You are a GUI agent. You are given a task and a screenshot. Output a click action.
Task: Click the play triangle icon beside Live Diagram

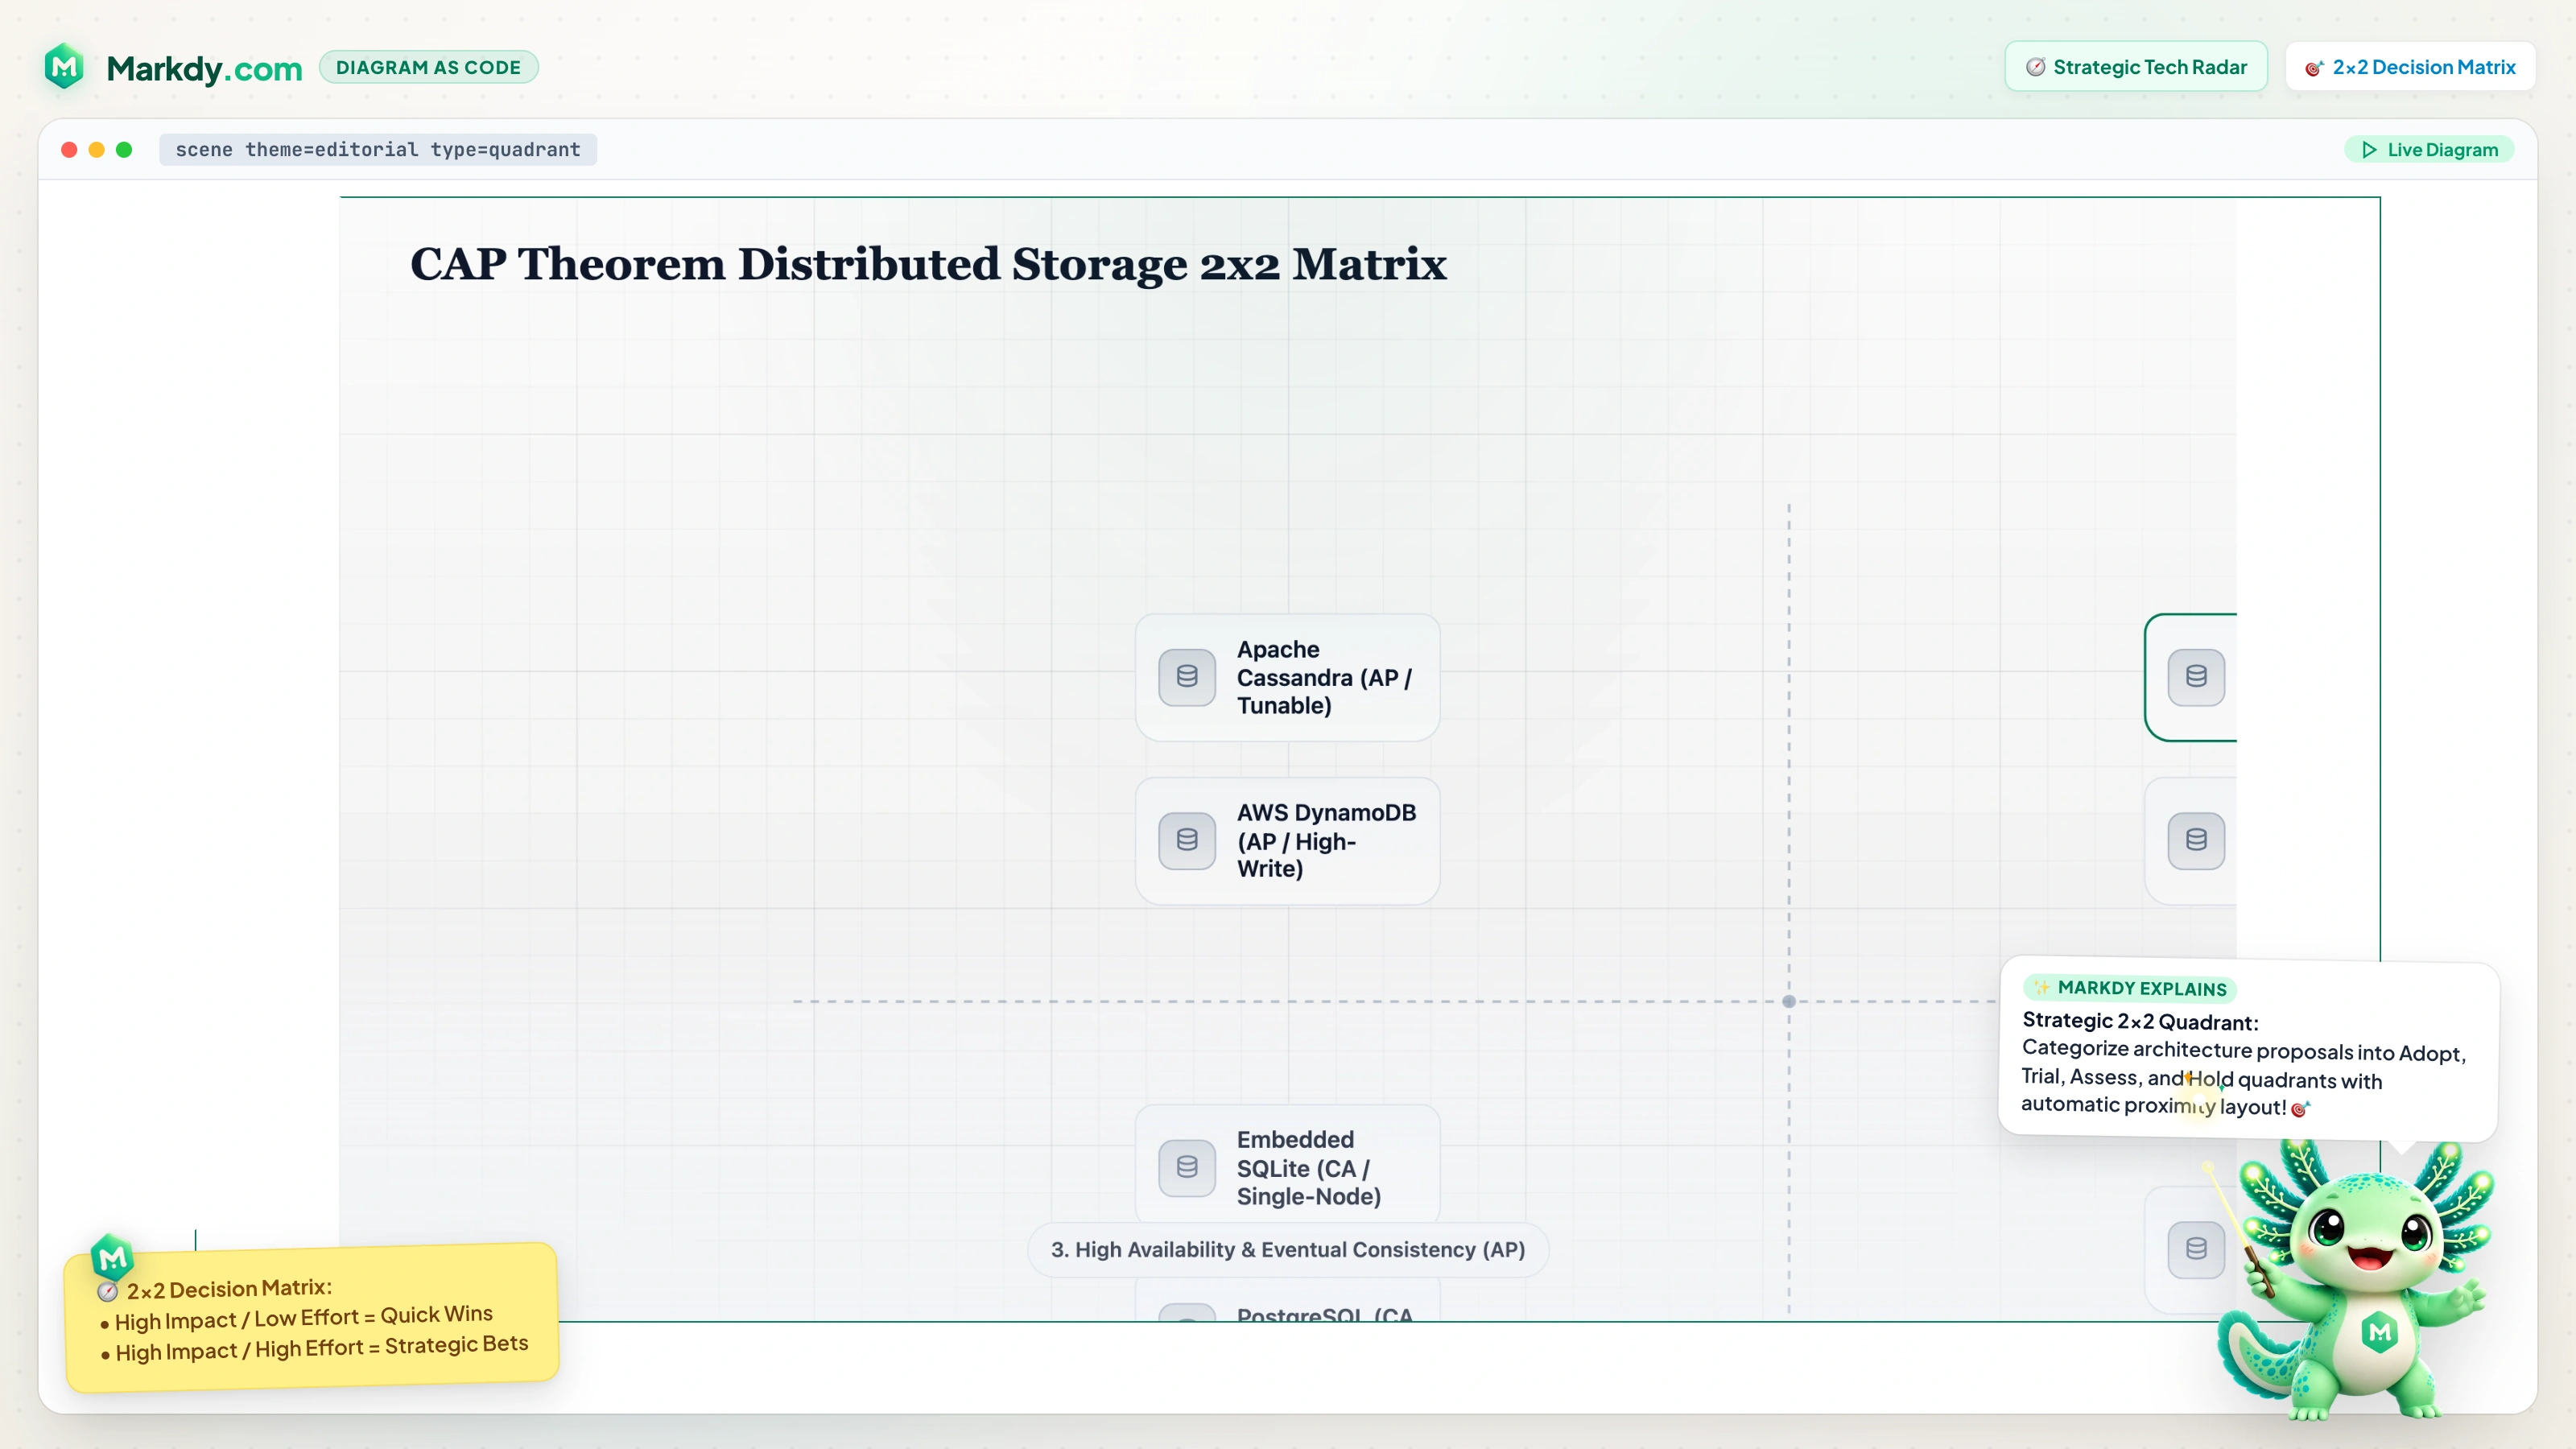2369,150
